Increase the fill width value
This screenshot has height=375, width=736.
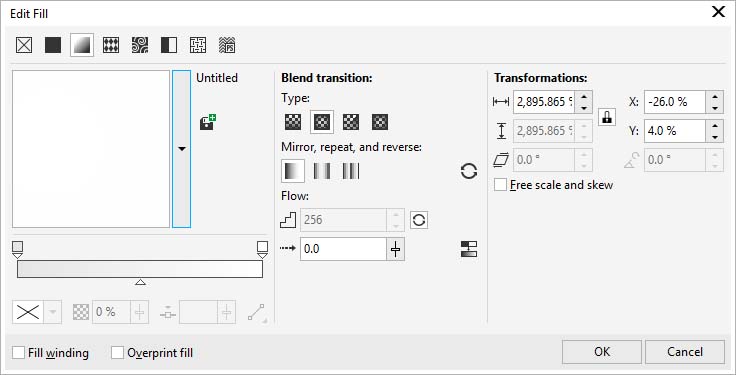pyautogui.click(x=583, y=97)
